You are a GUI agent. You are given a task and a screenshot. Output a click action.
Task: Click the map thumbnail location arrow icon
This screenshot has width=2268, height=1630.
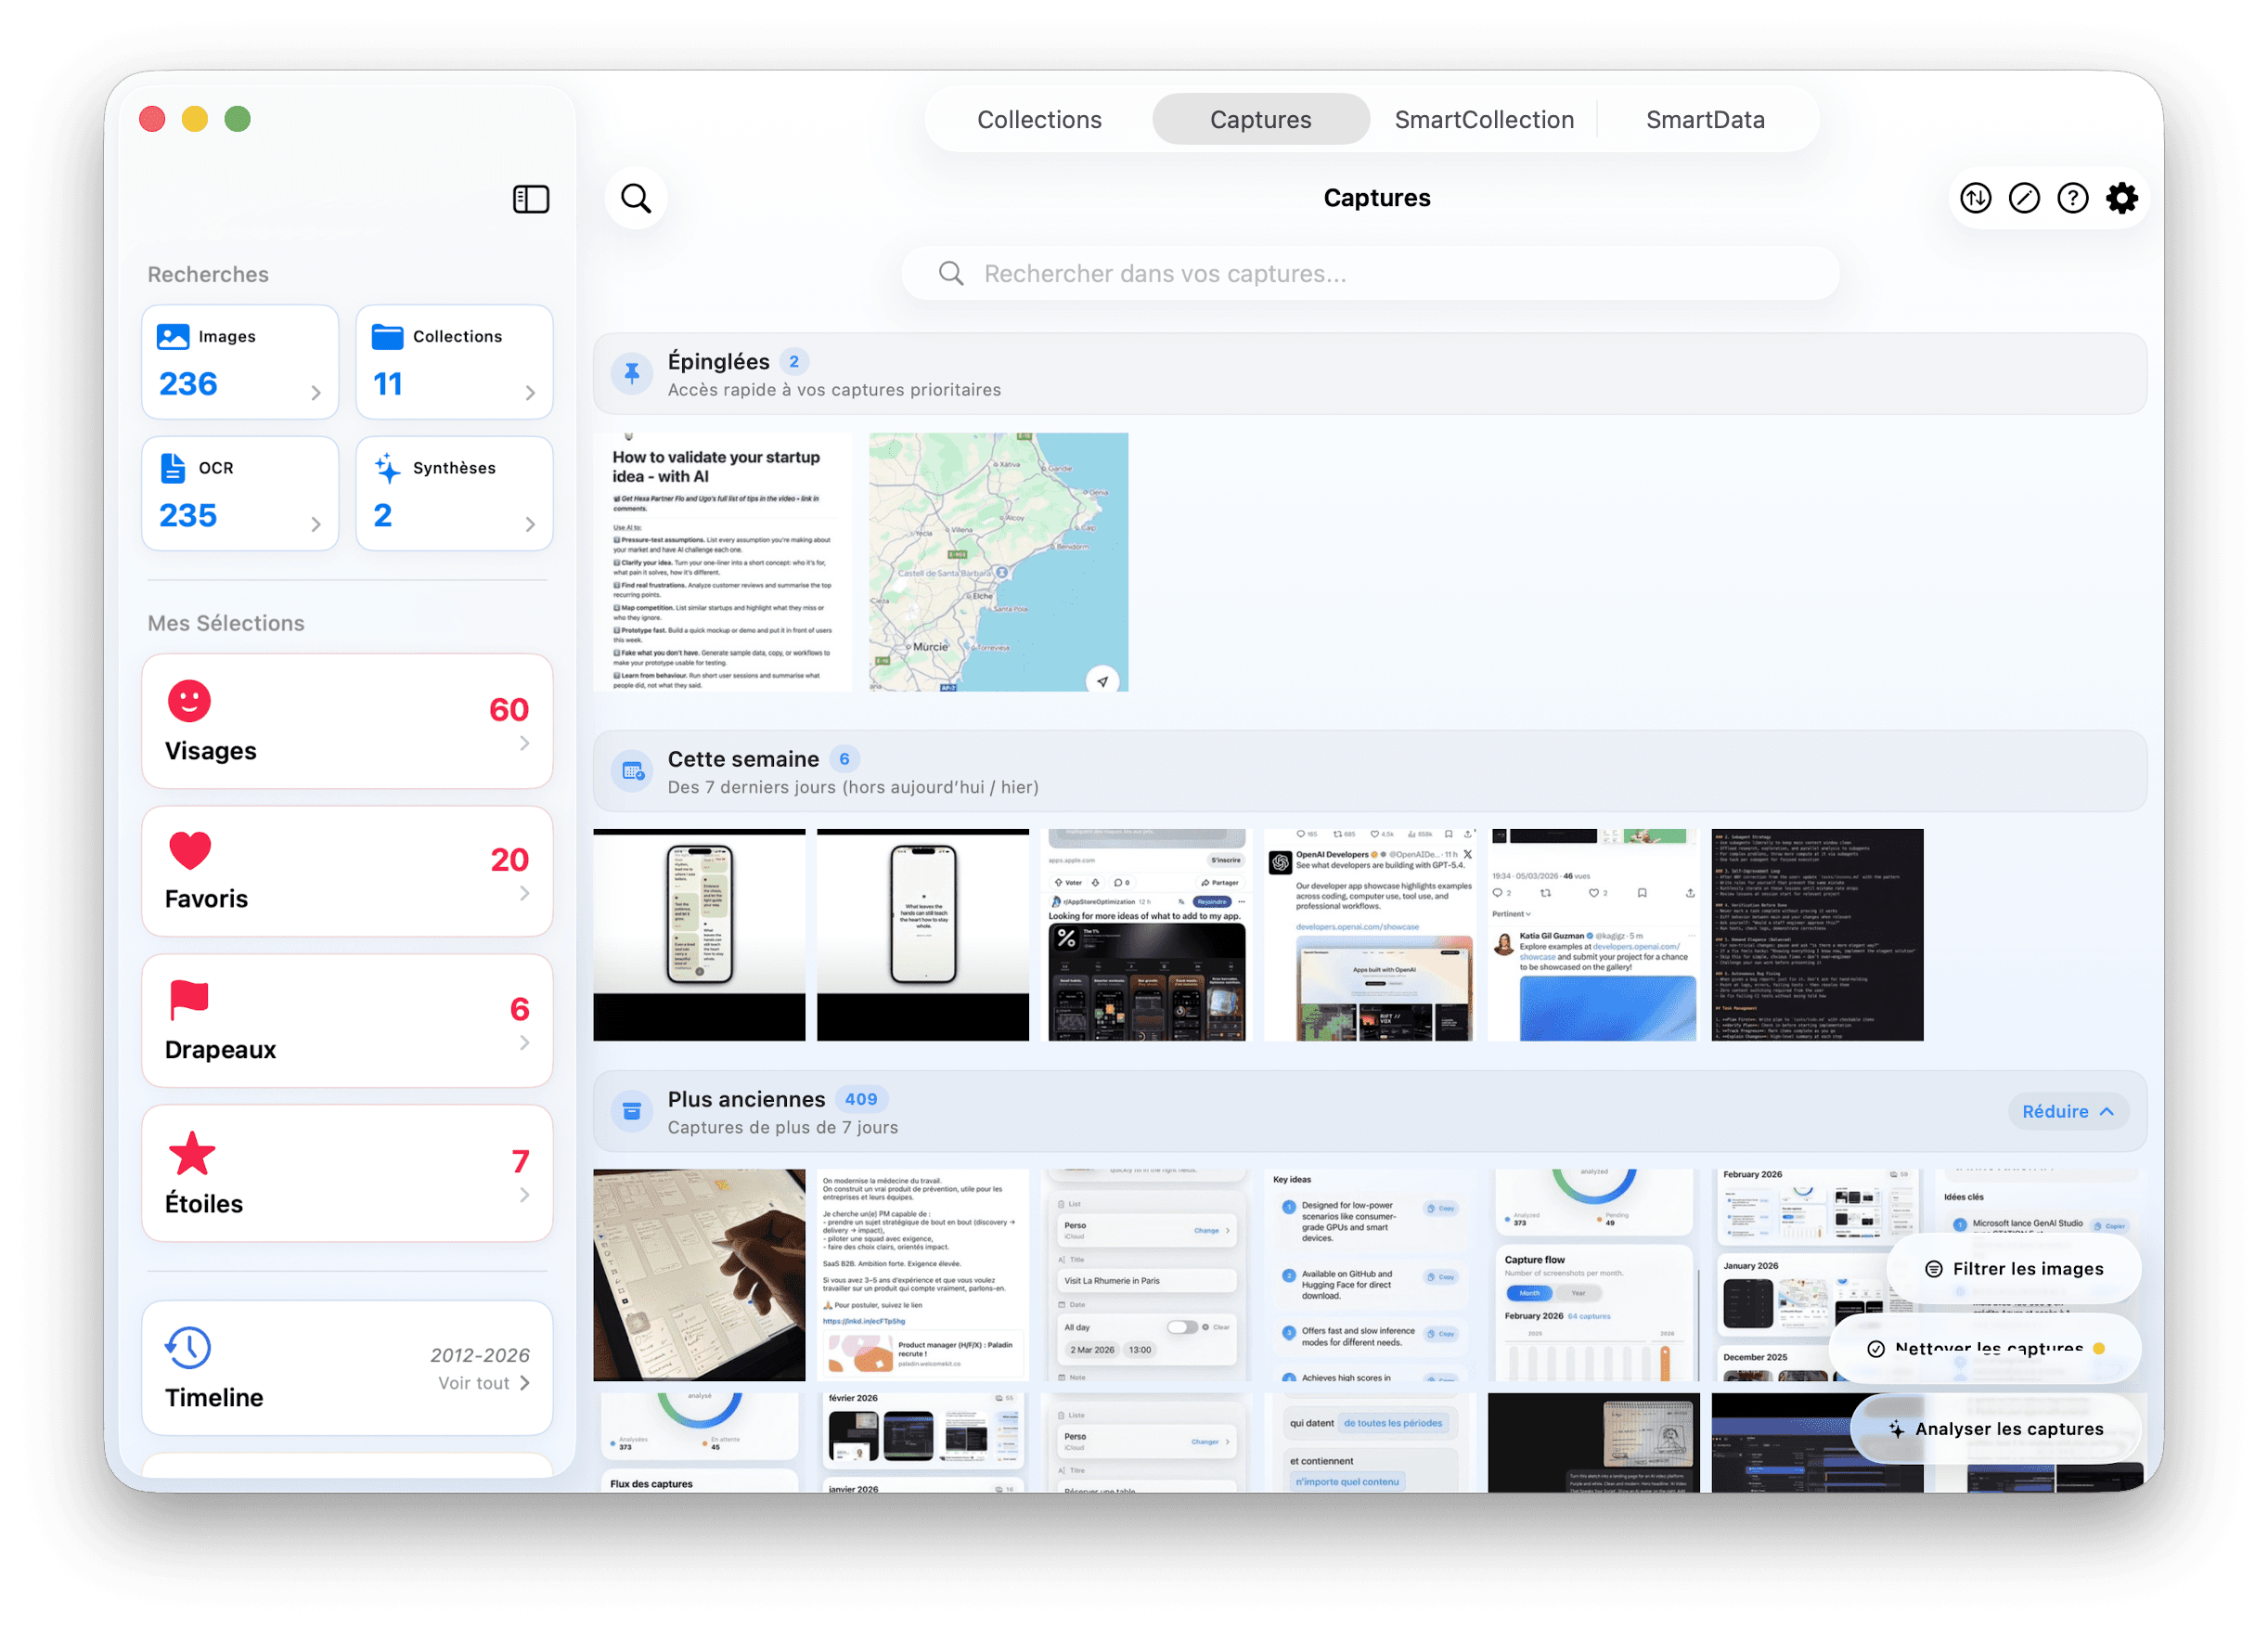point(1102,681)
